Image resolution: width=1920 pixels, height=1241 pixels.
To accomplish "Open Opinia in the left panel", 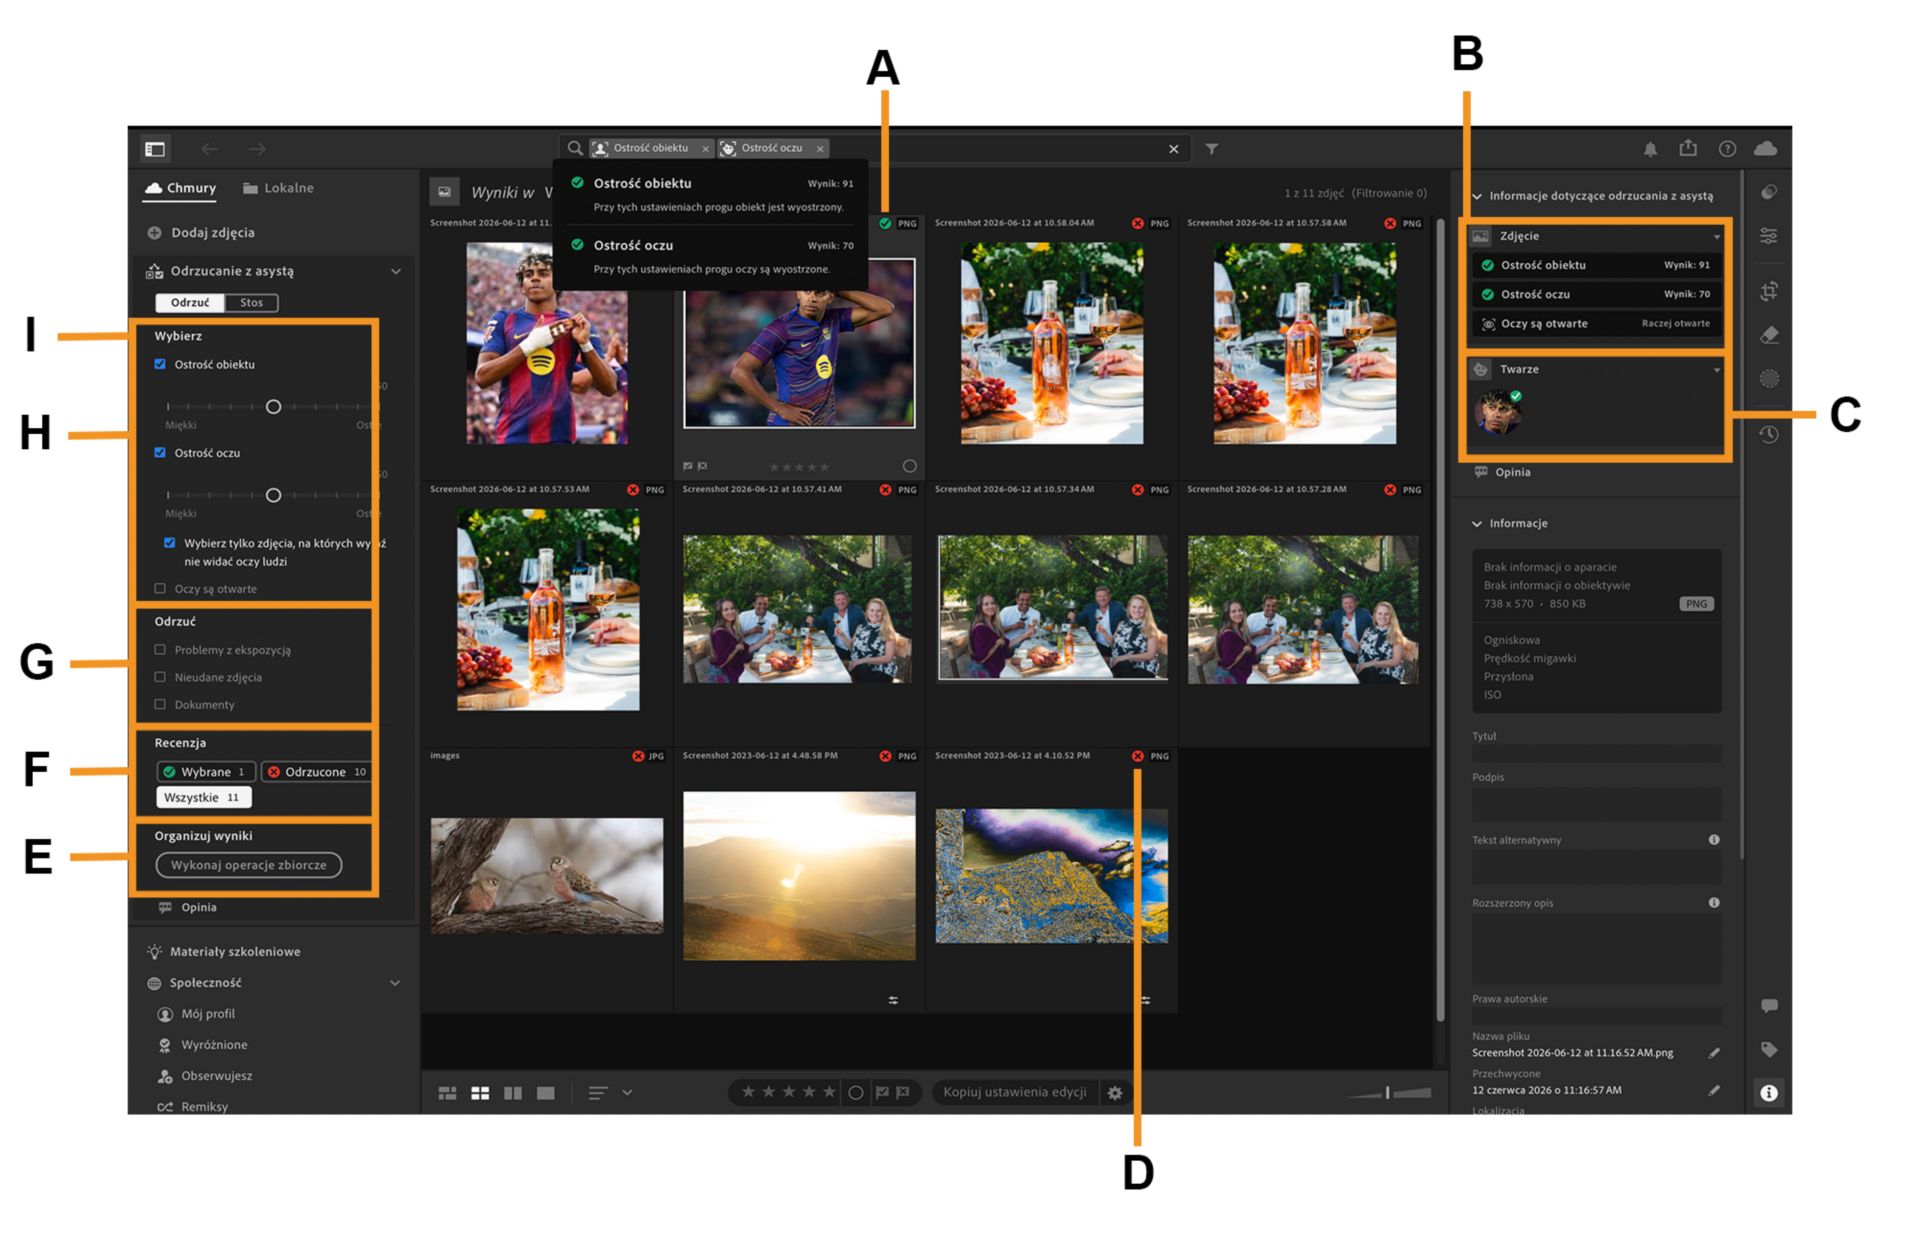I will tap(188, 908).
